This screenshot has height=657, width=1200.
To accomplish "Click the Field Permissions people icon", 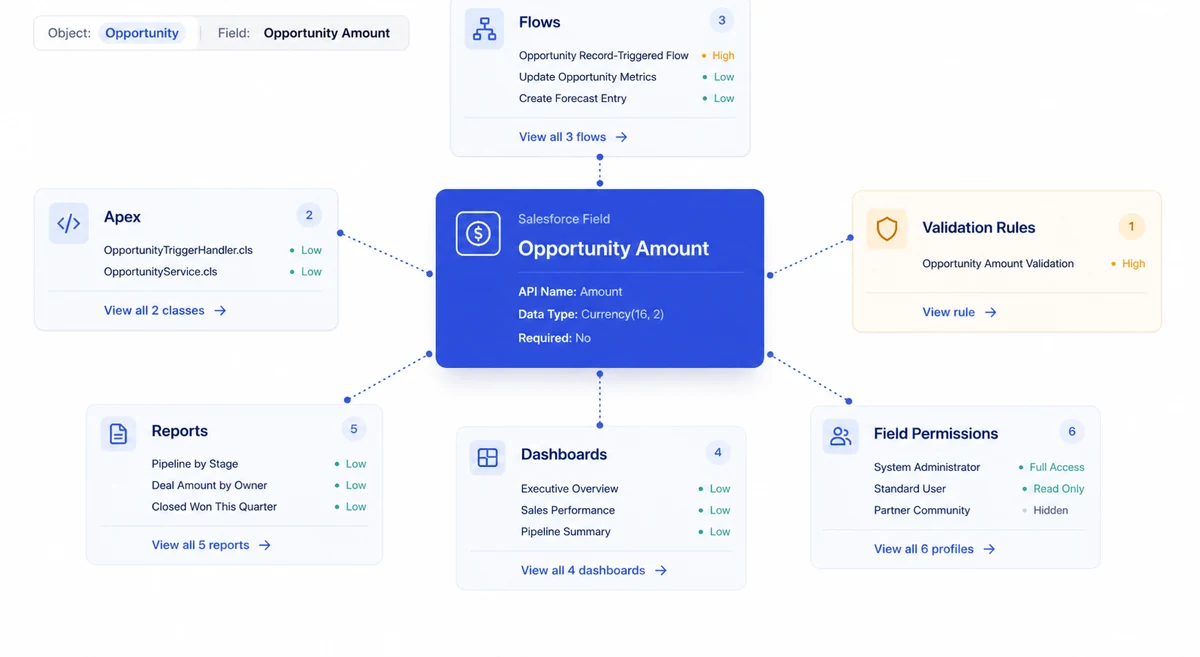I will [840, 436].
